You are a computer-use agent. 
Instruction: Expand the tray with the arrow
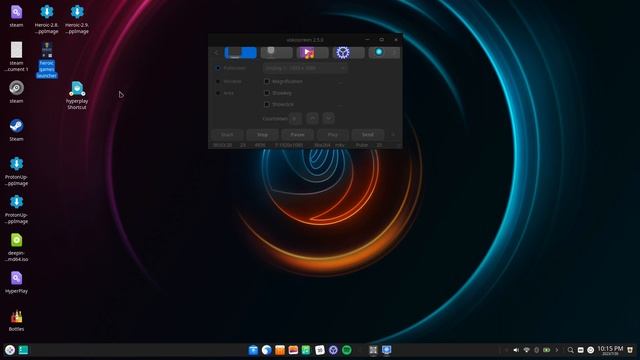tap(557, 350)
